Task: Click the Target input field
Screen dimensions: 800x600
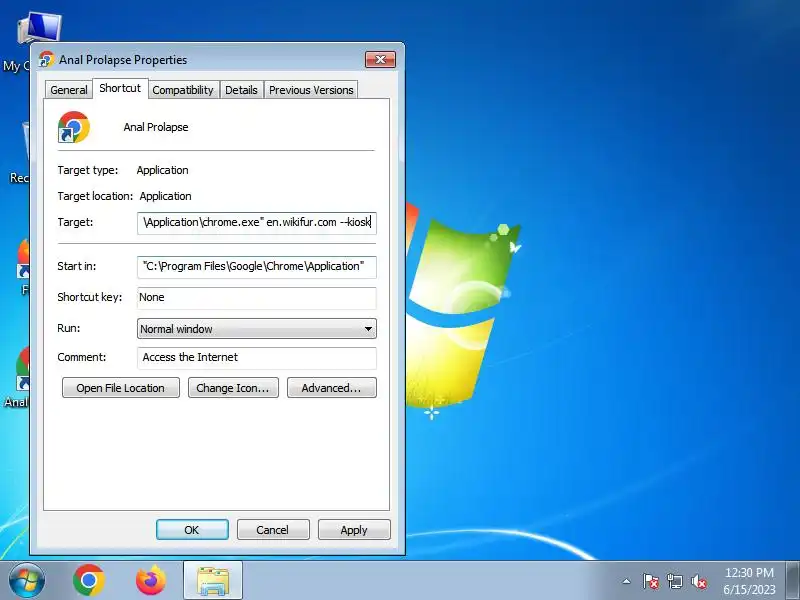Action: pos(257,223)
